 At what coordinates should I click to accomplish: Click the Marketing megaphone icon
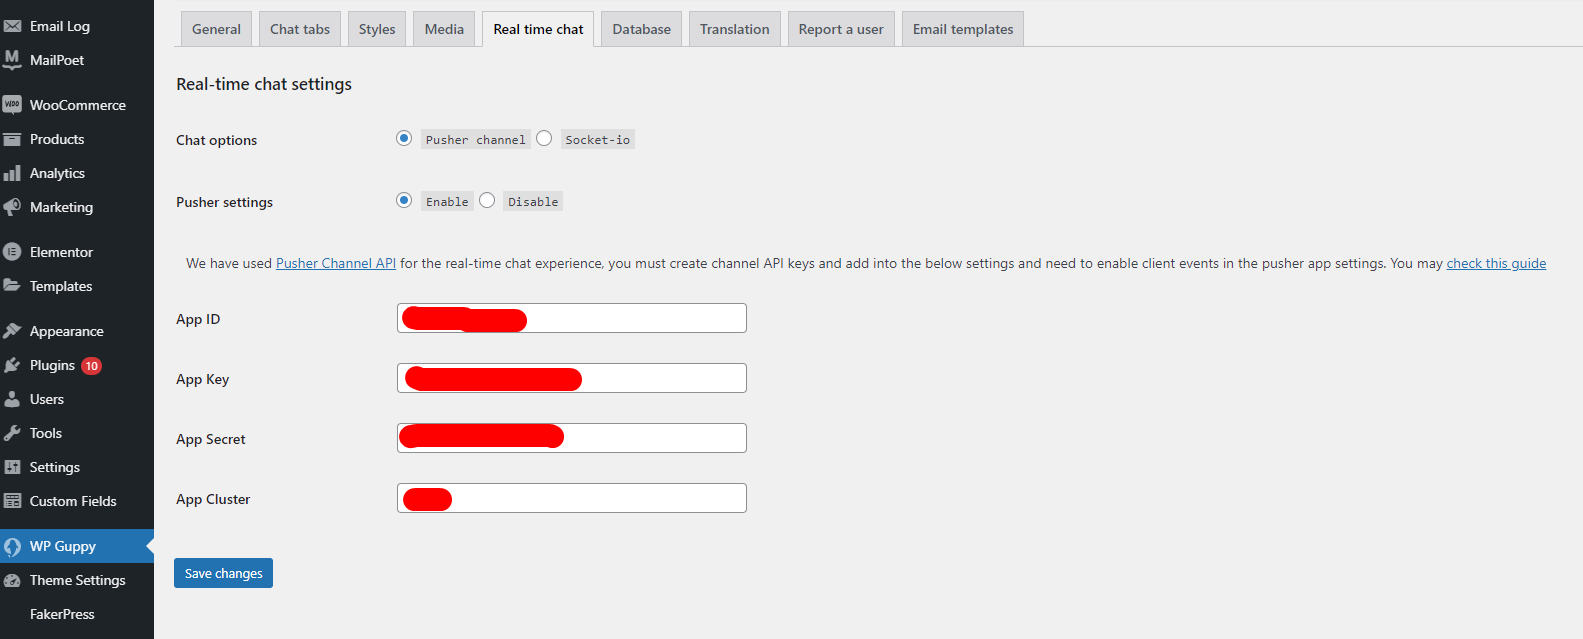pyautogui.click(x=12, y=207)
